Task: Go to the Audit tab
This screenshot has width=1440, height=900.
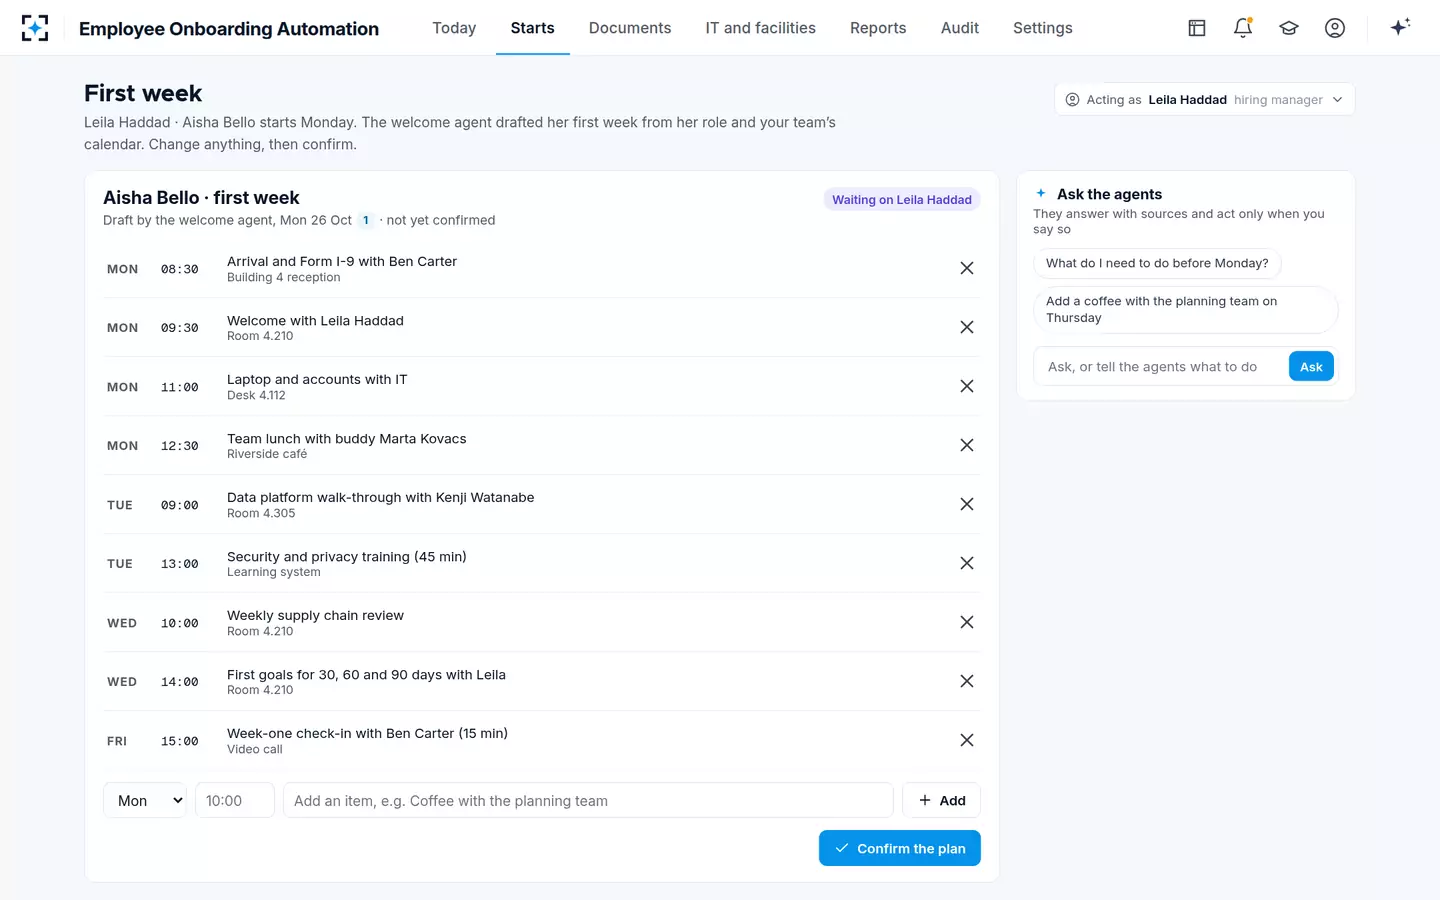Action: (960, 28)
